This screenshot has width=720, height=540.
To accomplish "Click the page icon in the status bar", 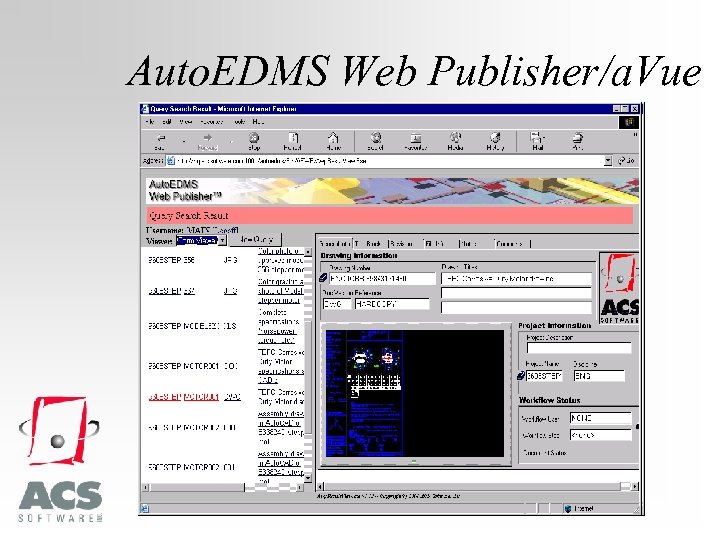I will click(x=145, y=508).
